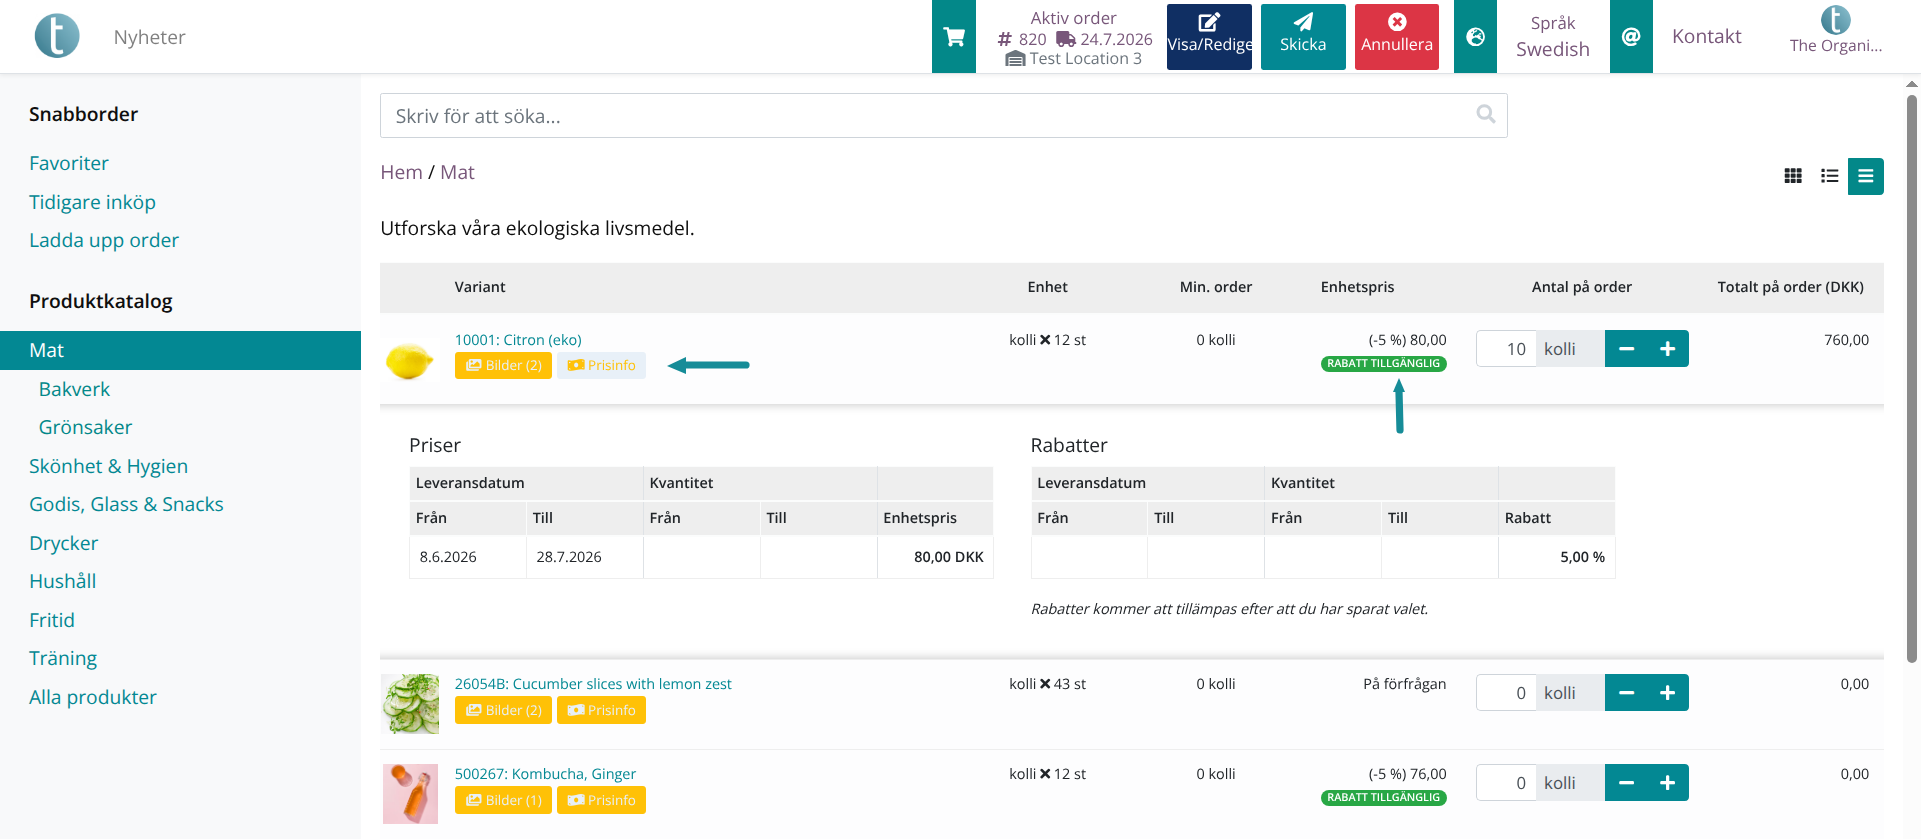Open the Kontakt page
The height and width of the screenshot is (839, 1921).
1706,37
